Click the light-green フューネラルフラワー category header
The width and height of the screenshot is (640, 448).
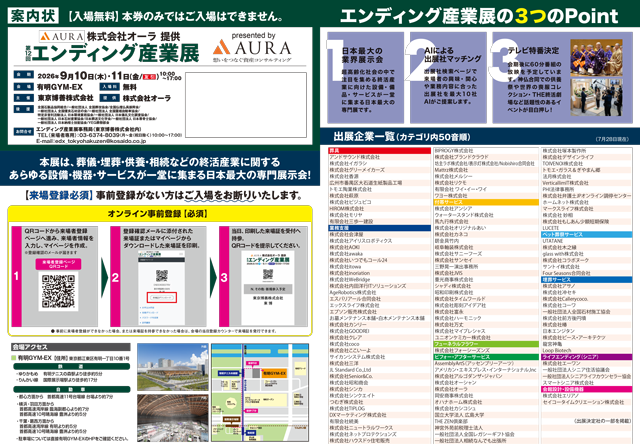[486, 344]
